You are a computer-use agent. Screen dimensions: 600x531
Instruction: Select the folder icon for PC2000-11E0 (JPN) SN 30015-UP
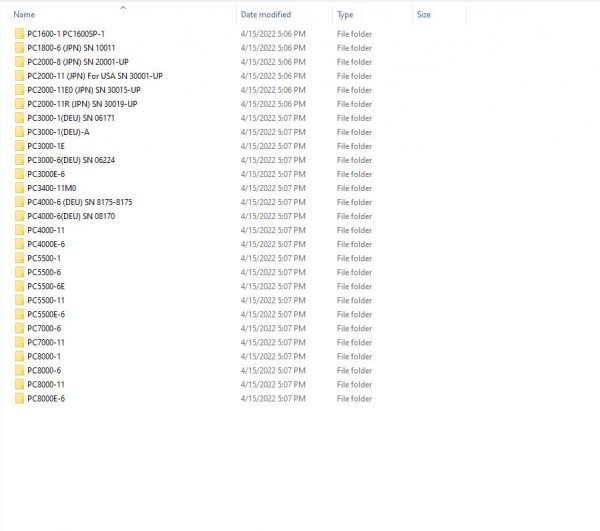pos(20,90)
